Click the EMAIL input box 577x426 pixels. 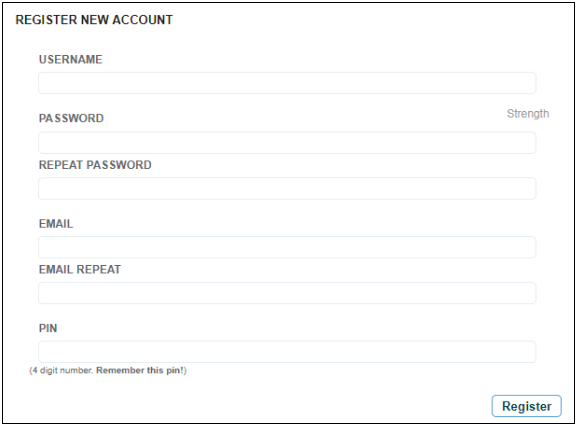[287, 247]
